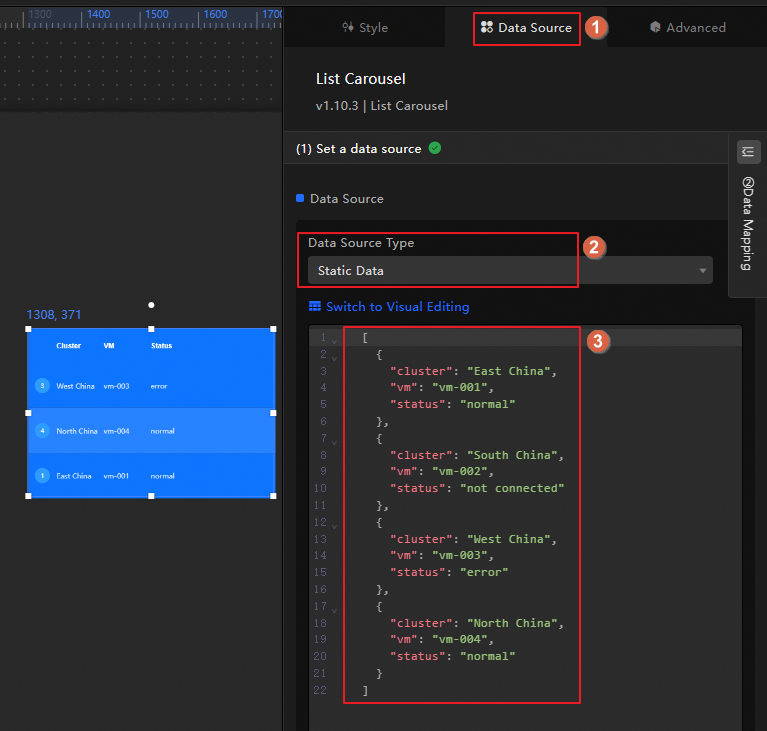The height and width of the screenshot is (731, 767).
Task: Open the Data Source Type dropdown
Action: (510, 271)
